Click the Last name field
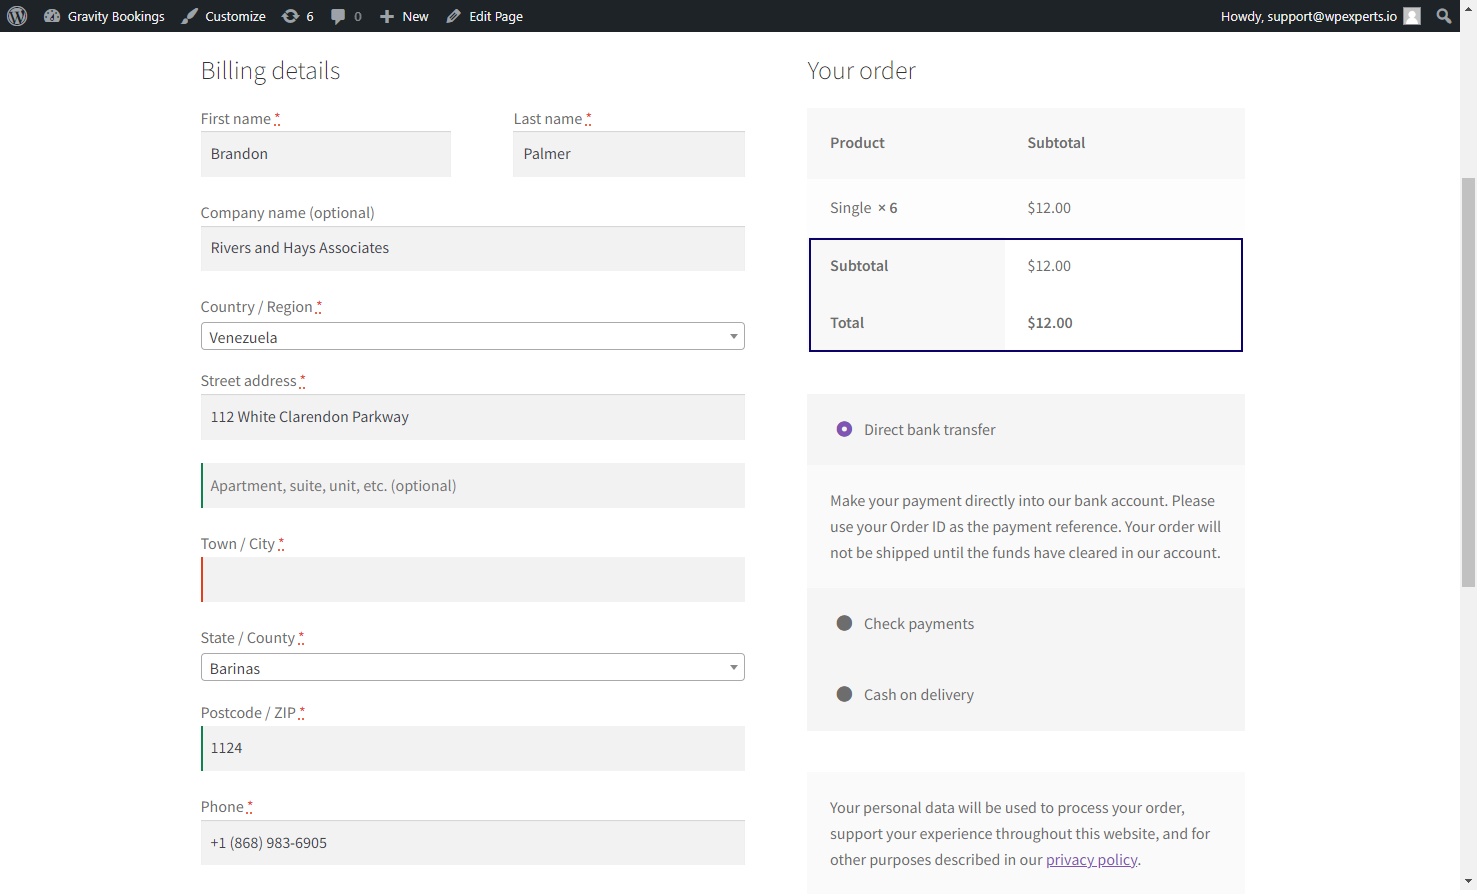The height and width of the screenshot is (894, 1477). pyautogui.click(x=629, y=154)
